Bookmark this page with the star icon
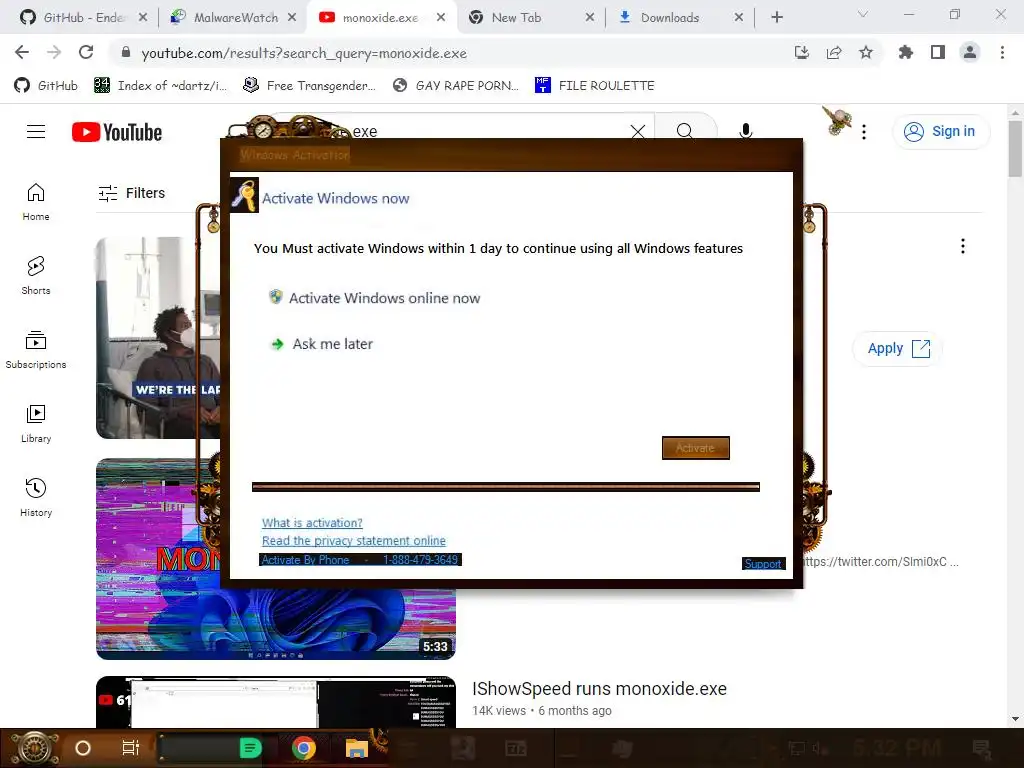 tap(866, 52)
